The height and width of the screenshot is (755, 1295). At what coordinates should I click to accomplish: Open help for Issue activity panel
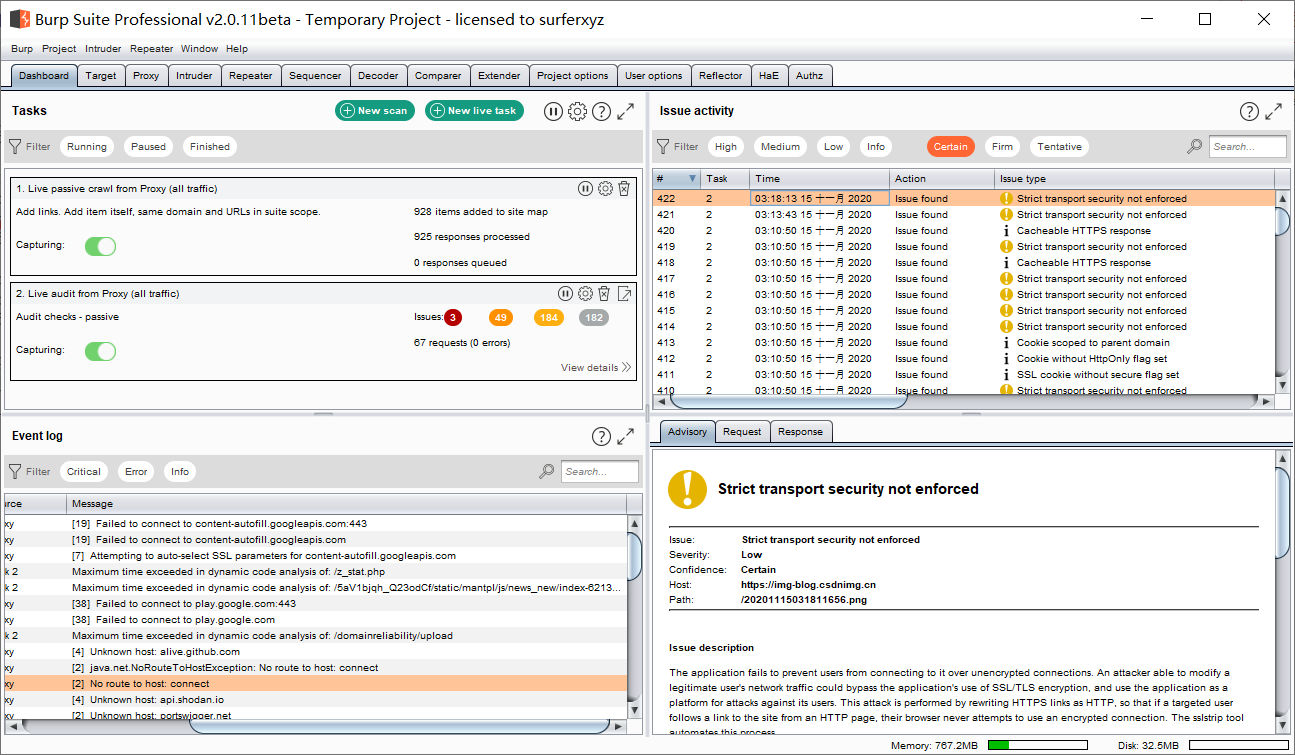coord(1249,111)
